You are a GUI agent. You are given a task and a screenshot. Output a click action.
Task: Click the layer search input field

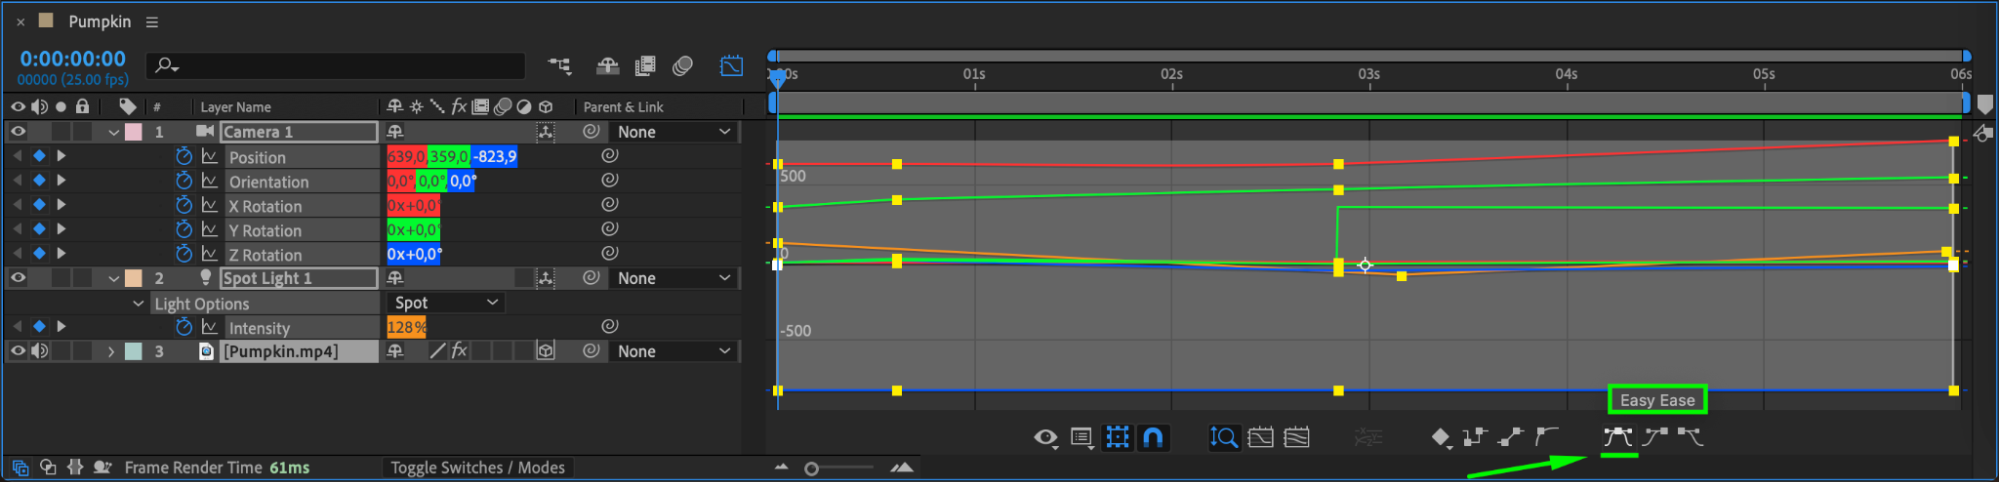(x=336, y=66)
